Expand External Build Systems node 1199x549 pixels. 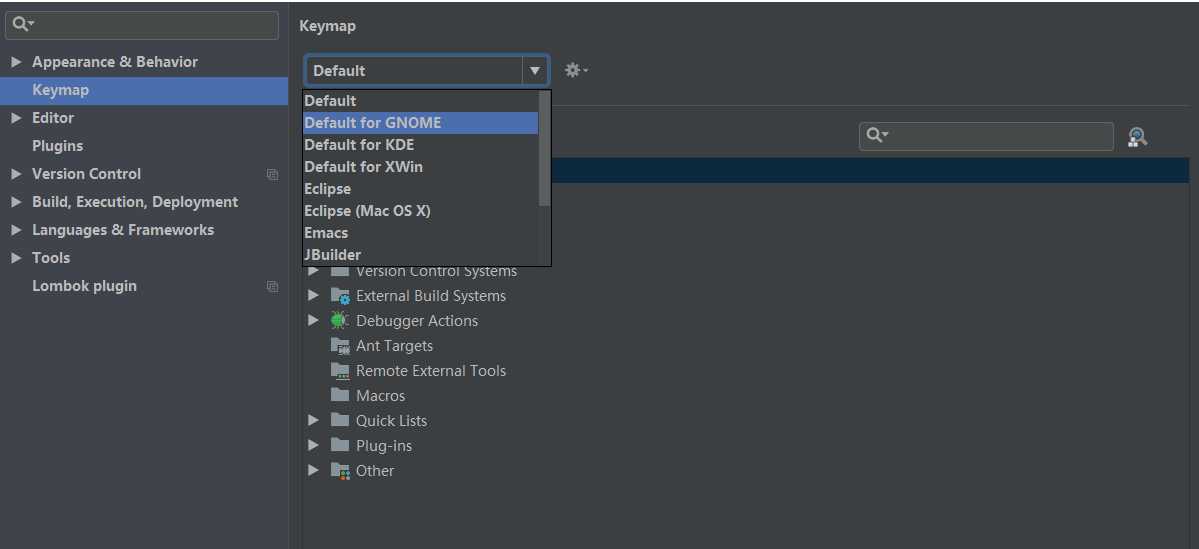(x=313, y=295)
